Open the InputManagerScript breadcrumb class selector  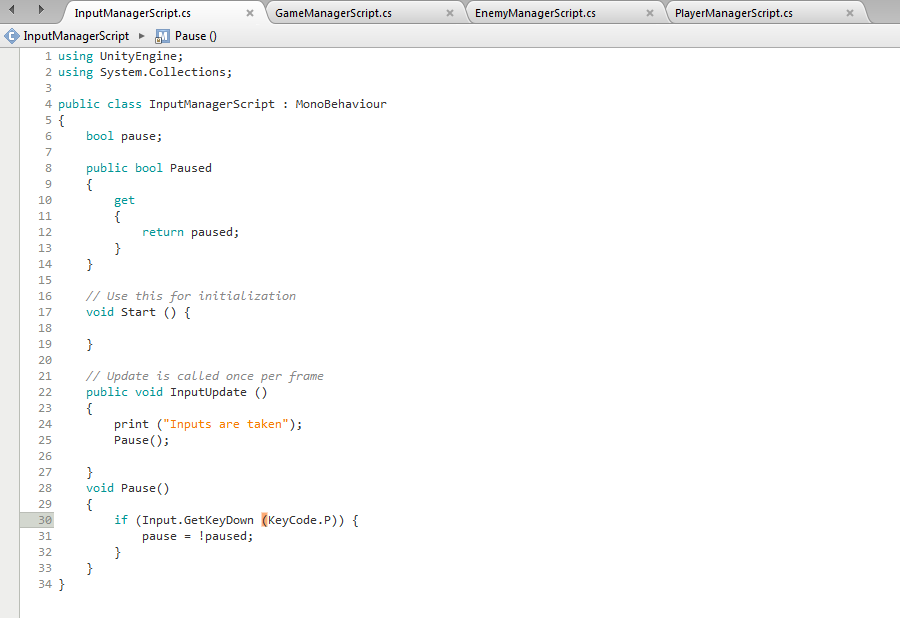76,36
